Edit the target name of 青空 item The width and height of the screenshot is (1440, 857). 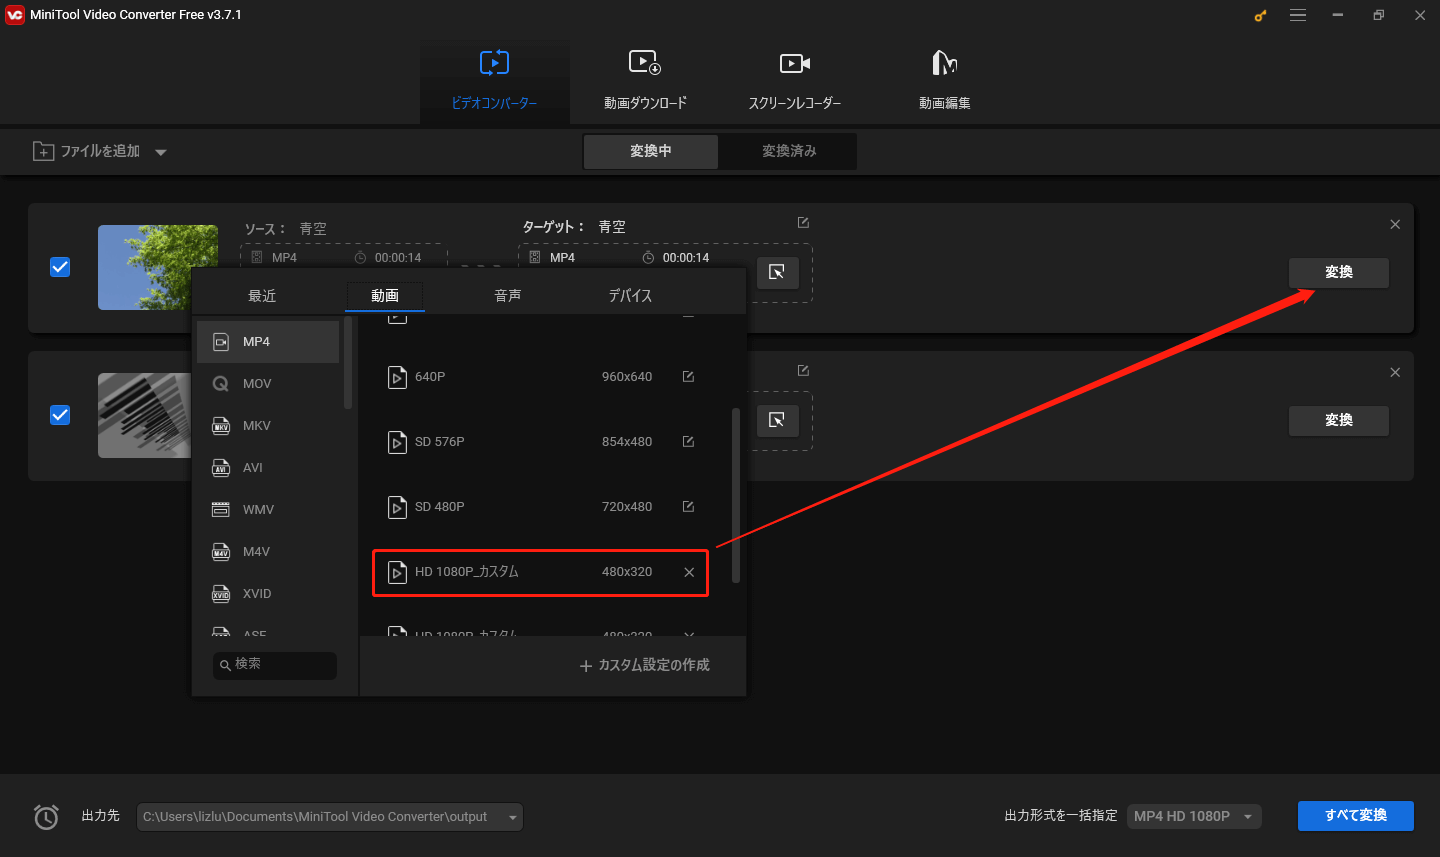(803, 223)
